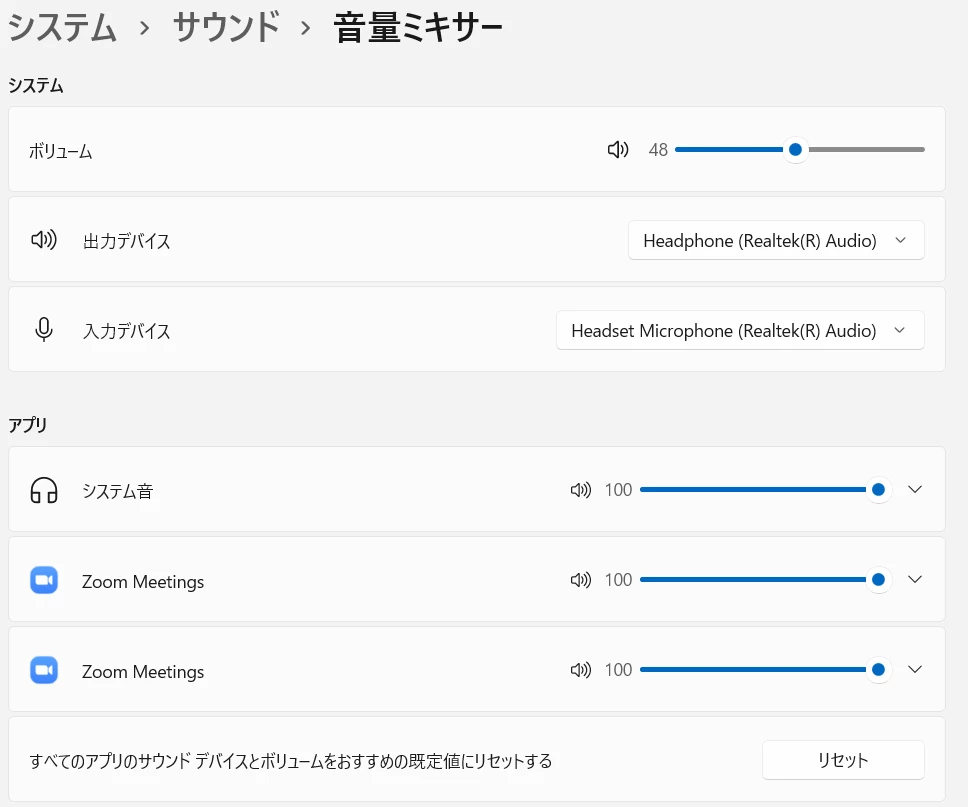This screenshot has height=807, width=968.
Task: Go to サウンド in the breadcrumb
Action: point(226,28)
